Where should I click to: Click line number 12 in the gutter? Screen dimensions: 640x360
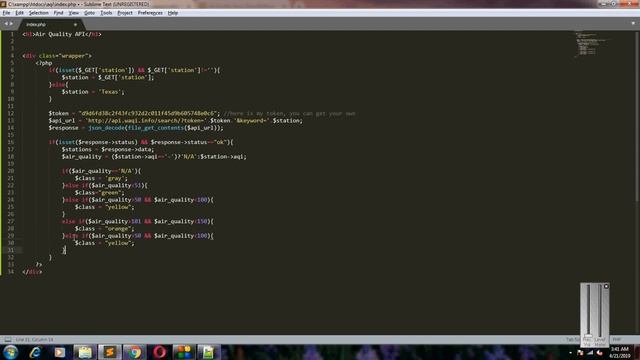pyautogui.click(x=11, y=113)
